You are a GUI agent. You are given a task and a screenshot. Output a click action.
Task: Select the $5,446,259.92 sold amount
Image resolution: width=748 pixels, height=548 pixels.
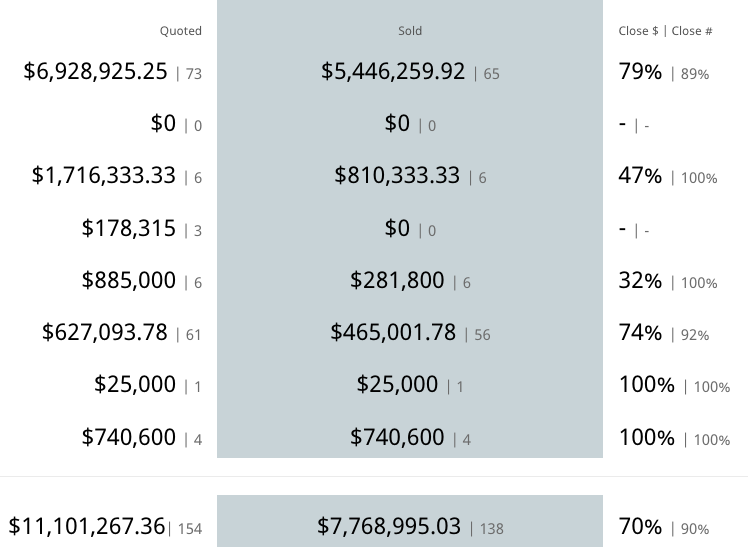[393, 72]
